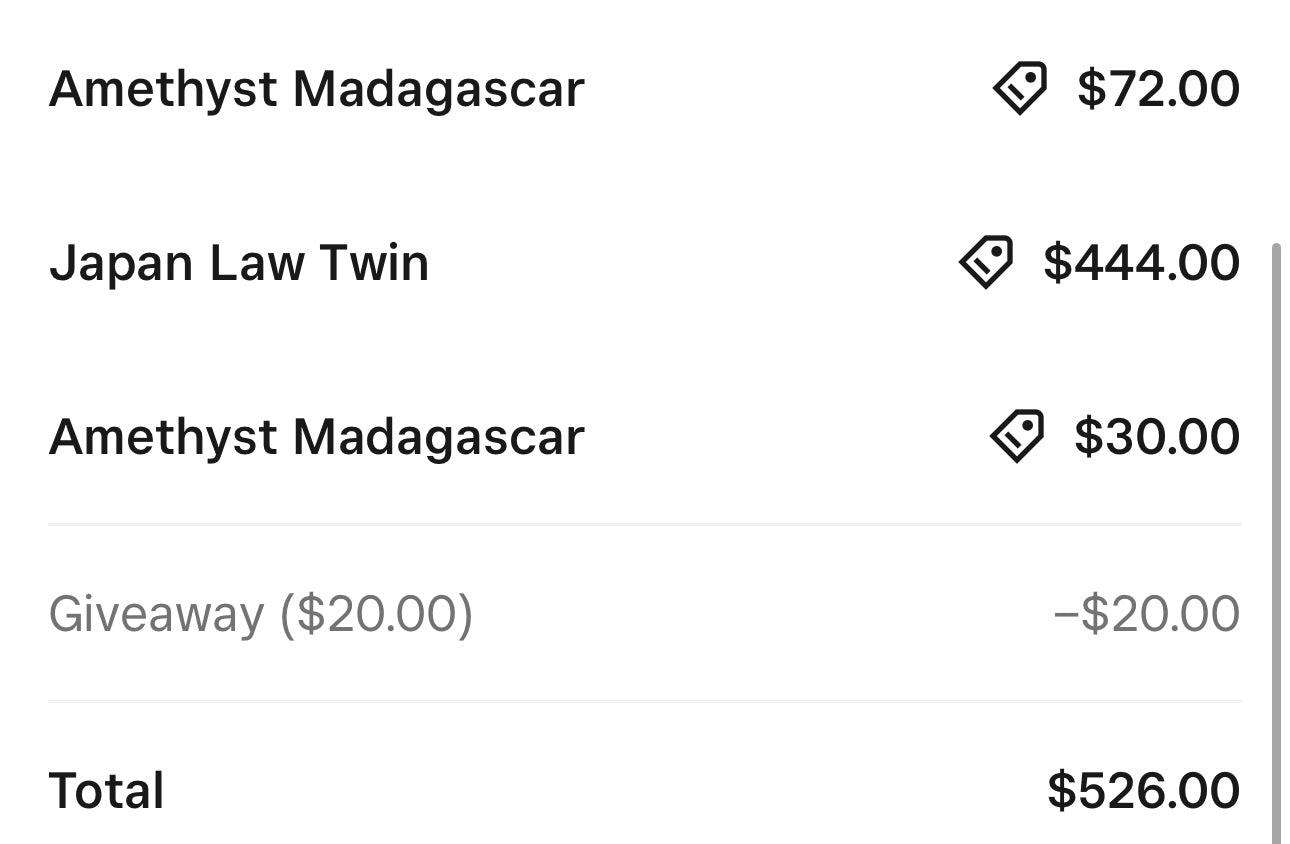Viewport: 1290px width, 844px height.
Task: Click the $72.00 price amount
Action: pos(1158,89)
